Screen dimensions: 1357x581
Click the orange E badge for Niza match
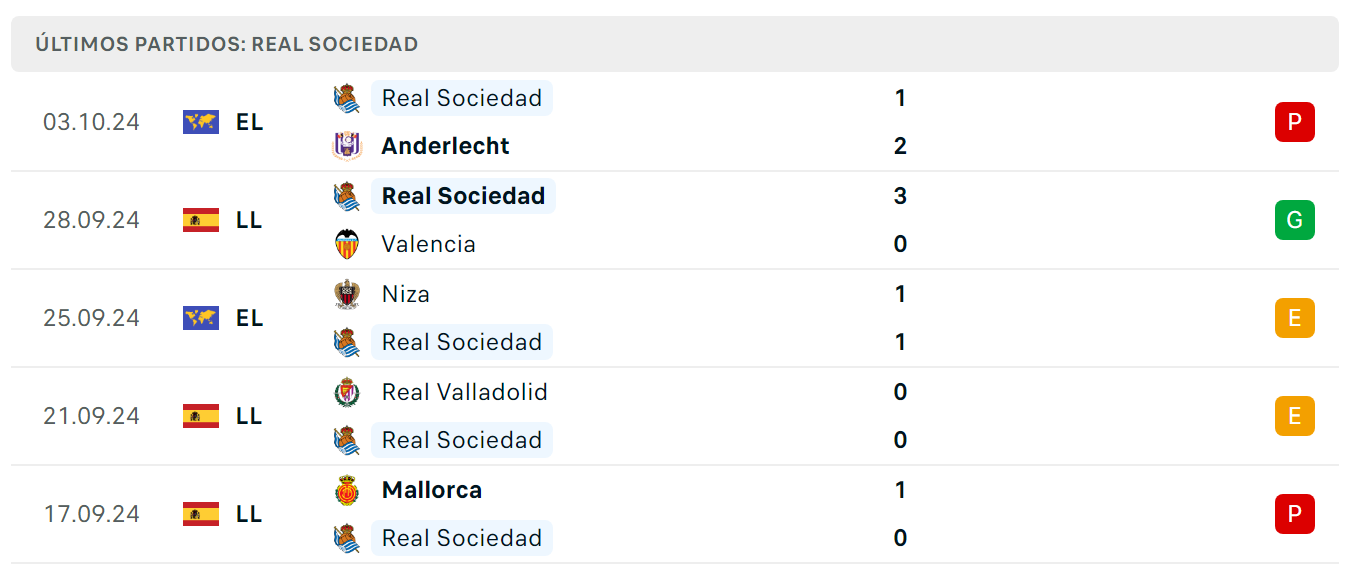(1295, 318)
